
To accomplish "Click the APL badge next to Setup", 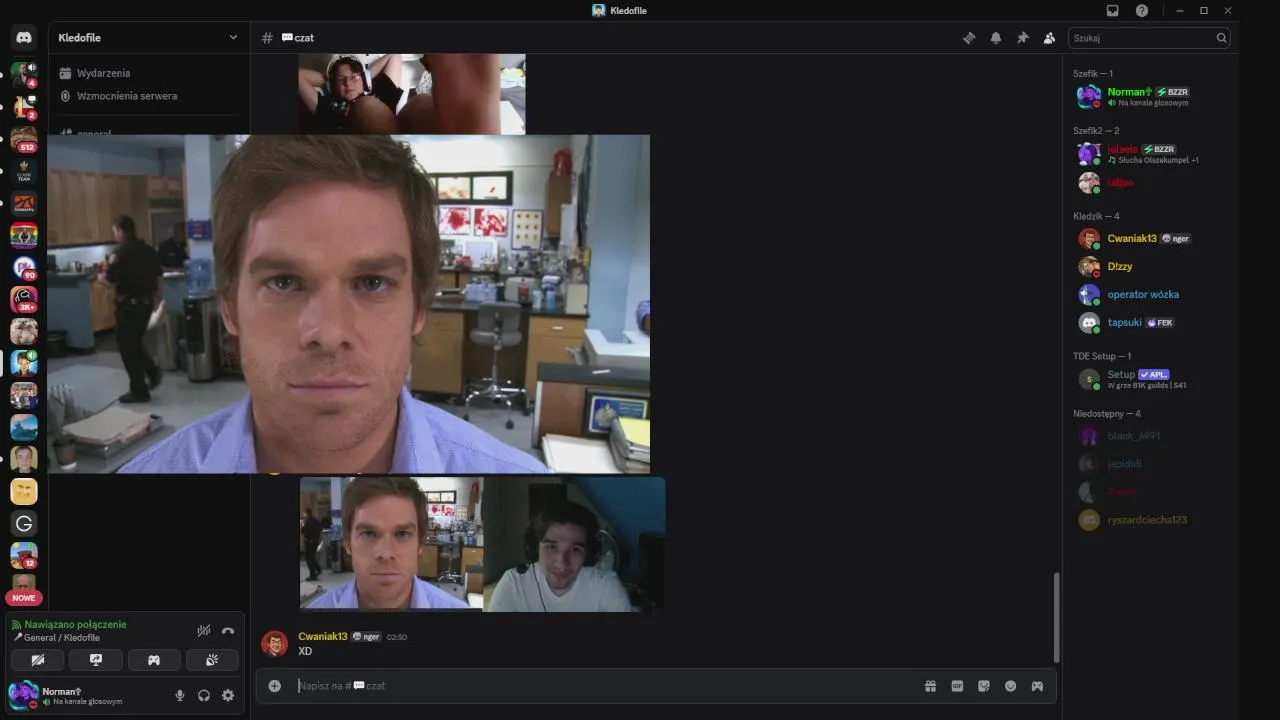I will pos(1154,375).
